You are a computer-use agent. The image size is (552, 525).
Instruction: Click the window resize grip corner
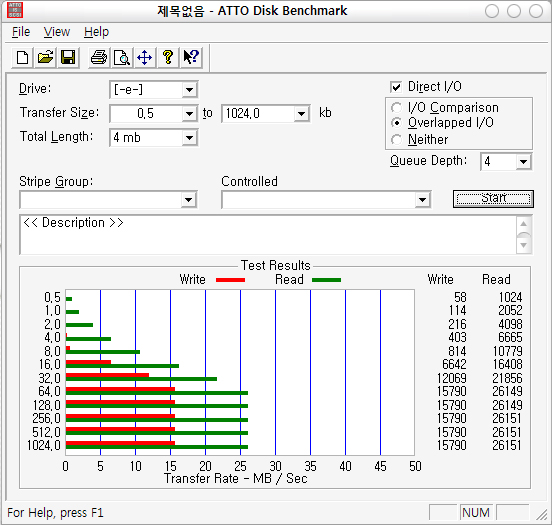coord(542,514)
